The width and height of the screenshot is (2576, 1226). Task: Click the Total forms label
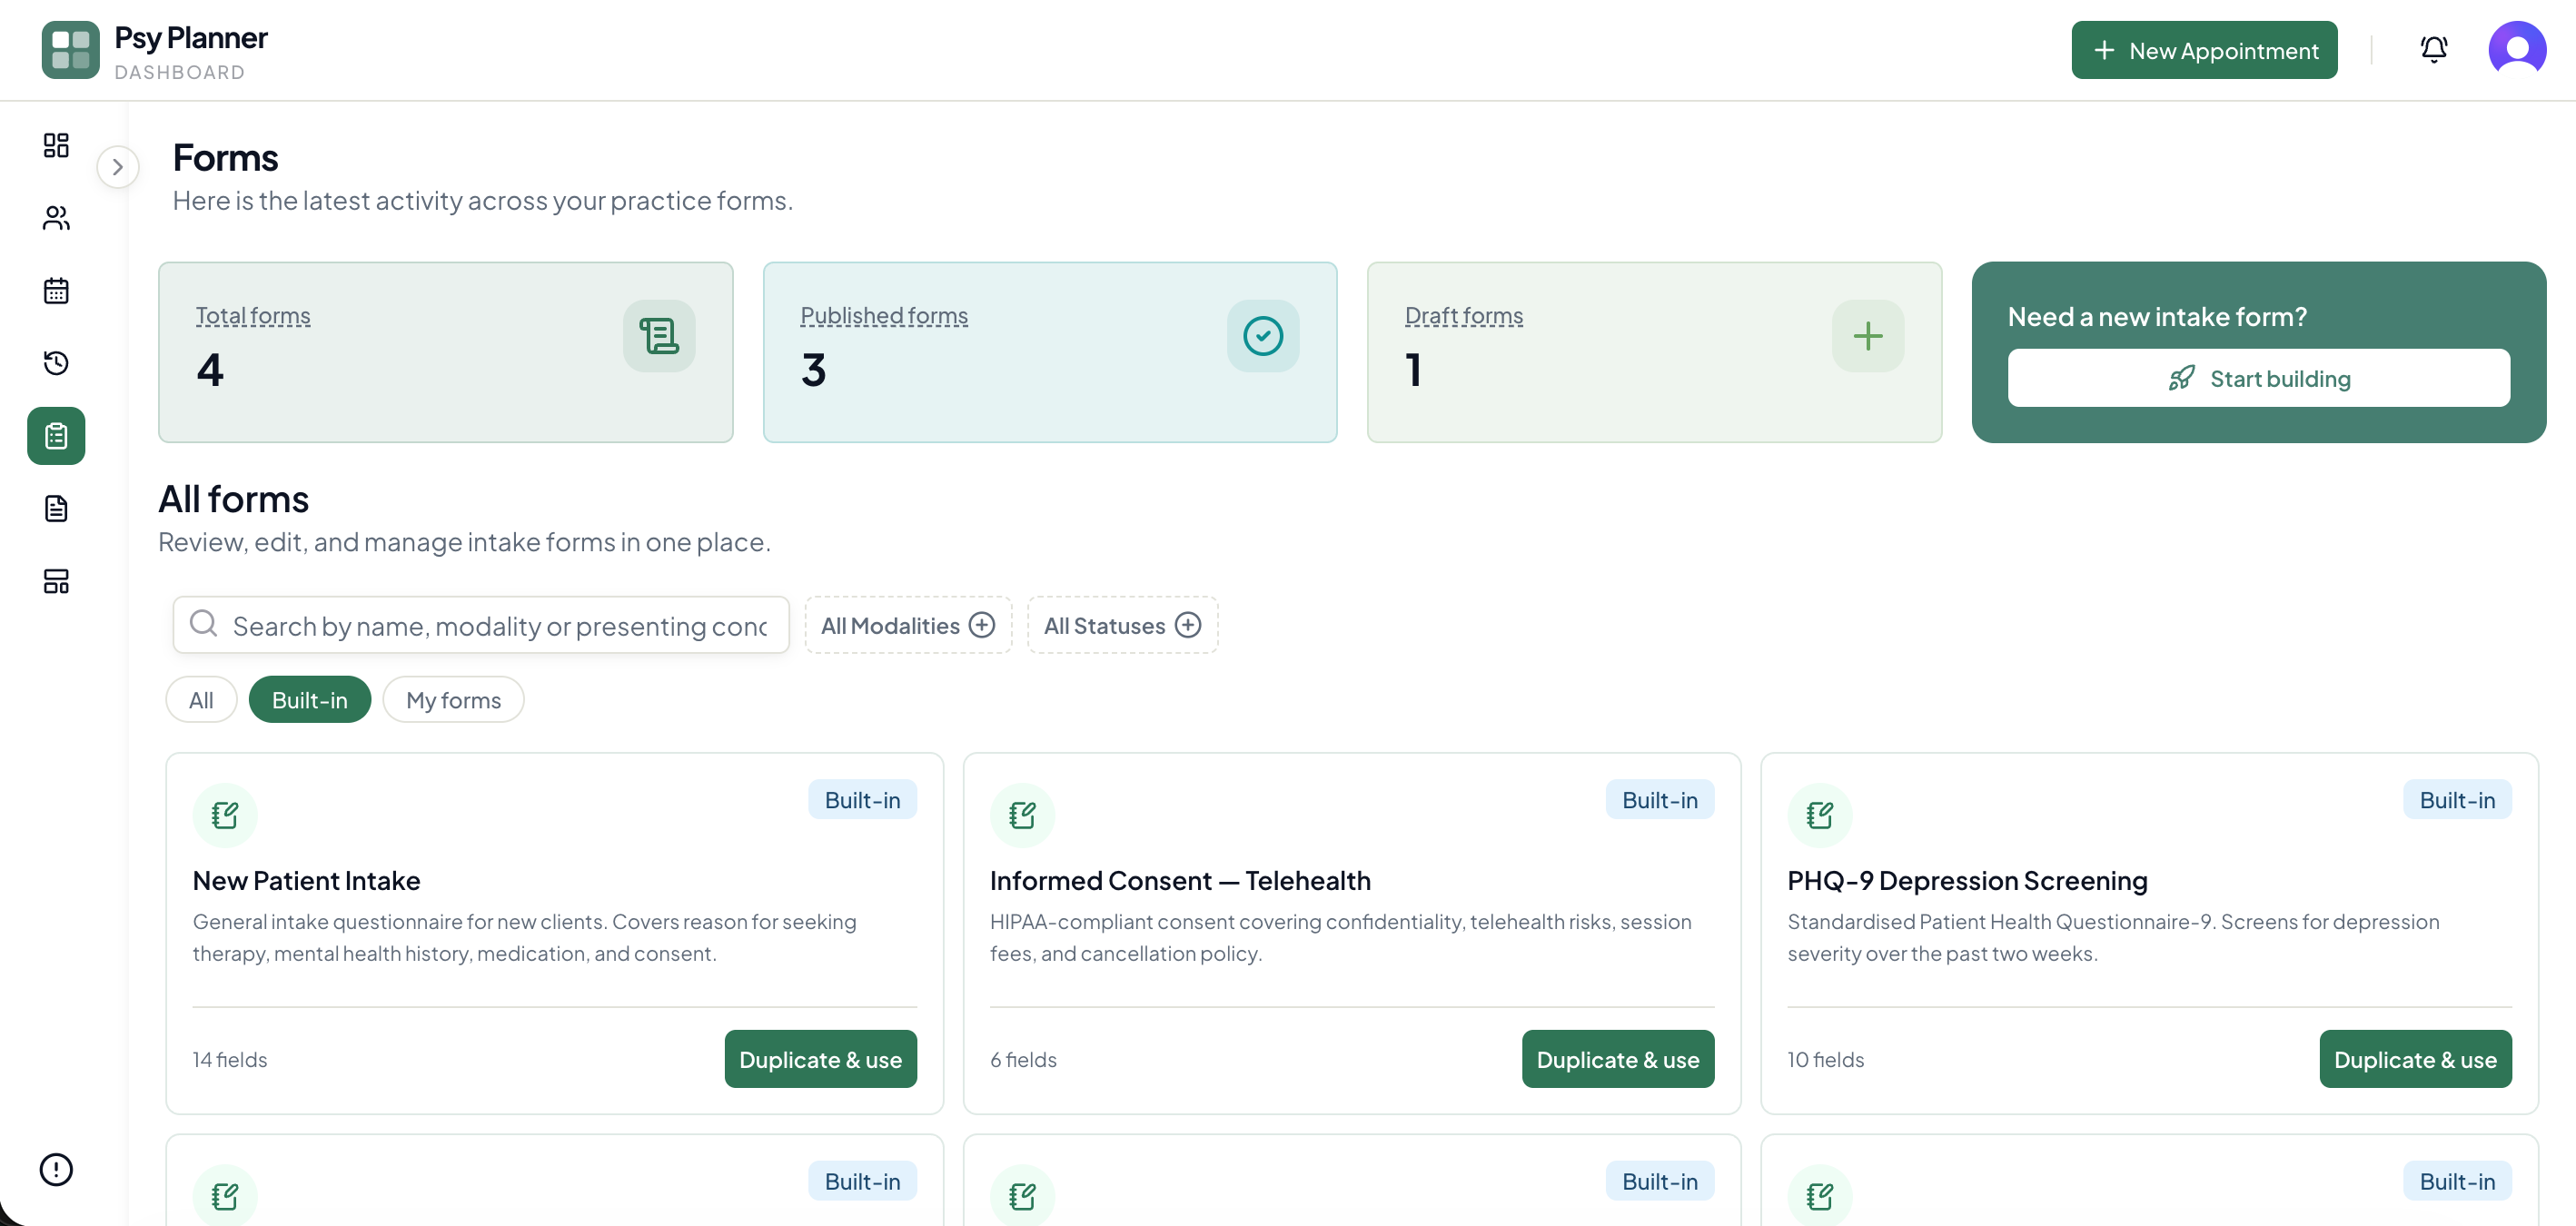pyautogui.click(x=253, y=316)
